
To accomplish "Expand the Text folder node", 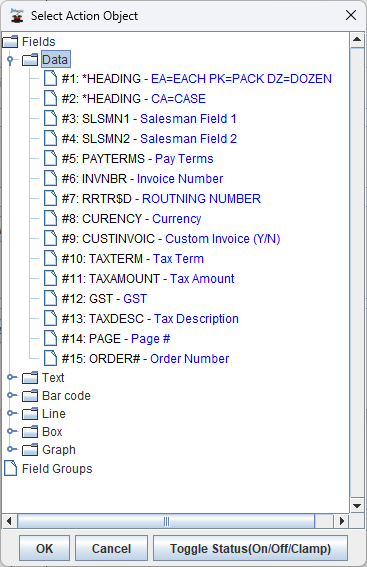I will pyautogui.click(x=12, y=377).
